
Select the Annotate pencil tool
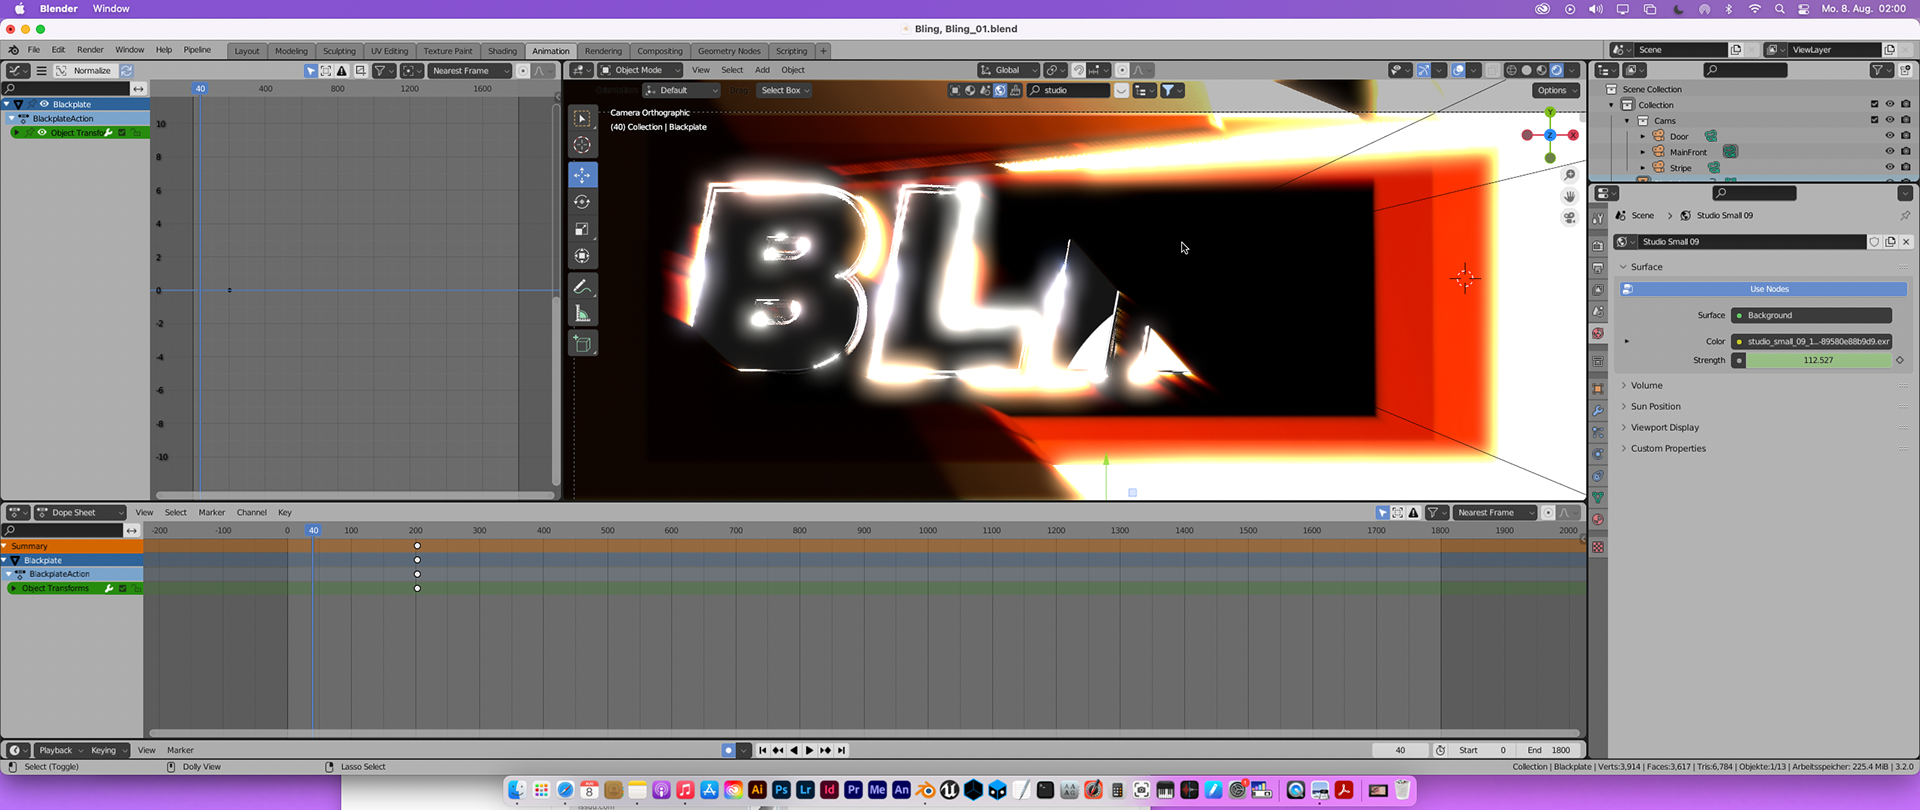[582, 287]
